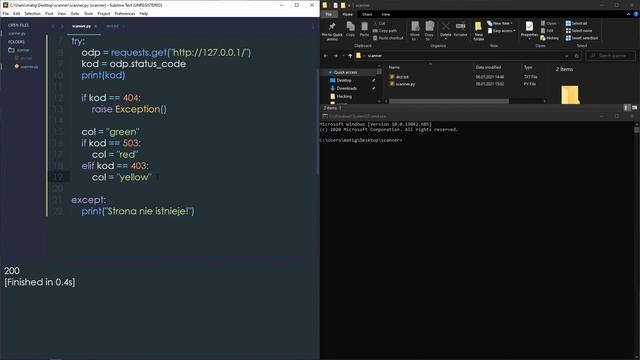Click Paste shortcut in Explorer ribbon
Viewport: 640px width, 360px height.
pos(388,38)
